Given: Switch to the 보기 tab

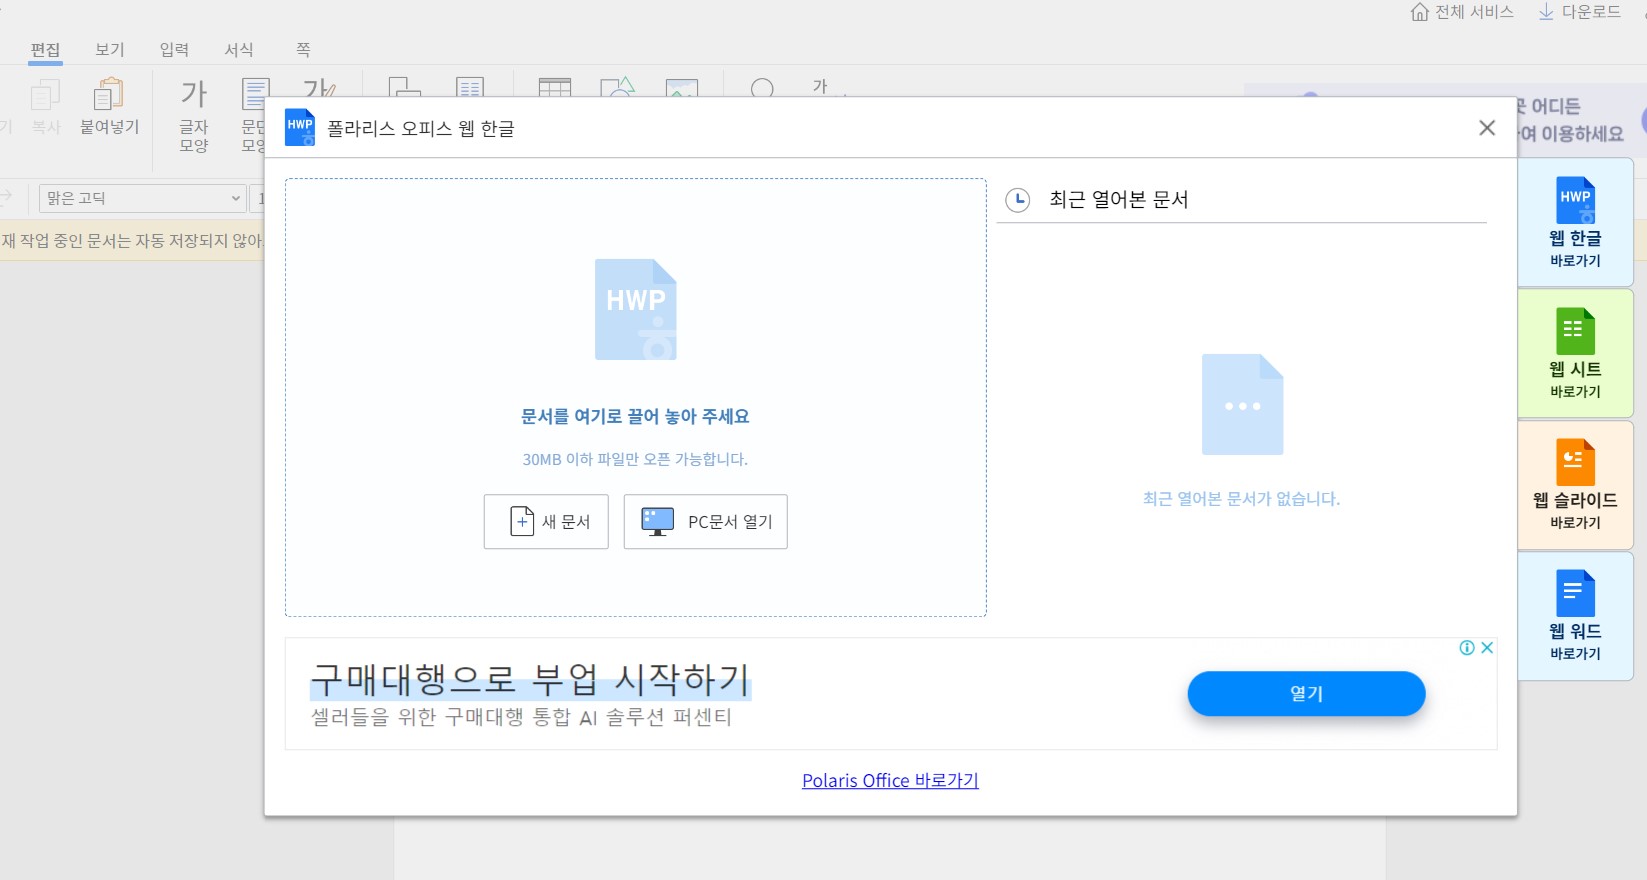Looking at the screenshot, I should [x=110, y=50].
